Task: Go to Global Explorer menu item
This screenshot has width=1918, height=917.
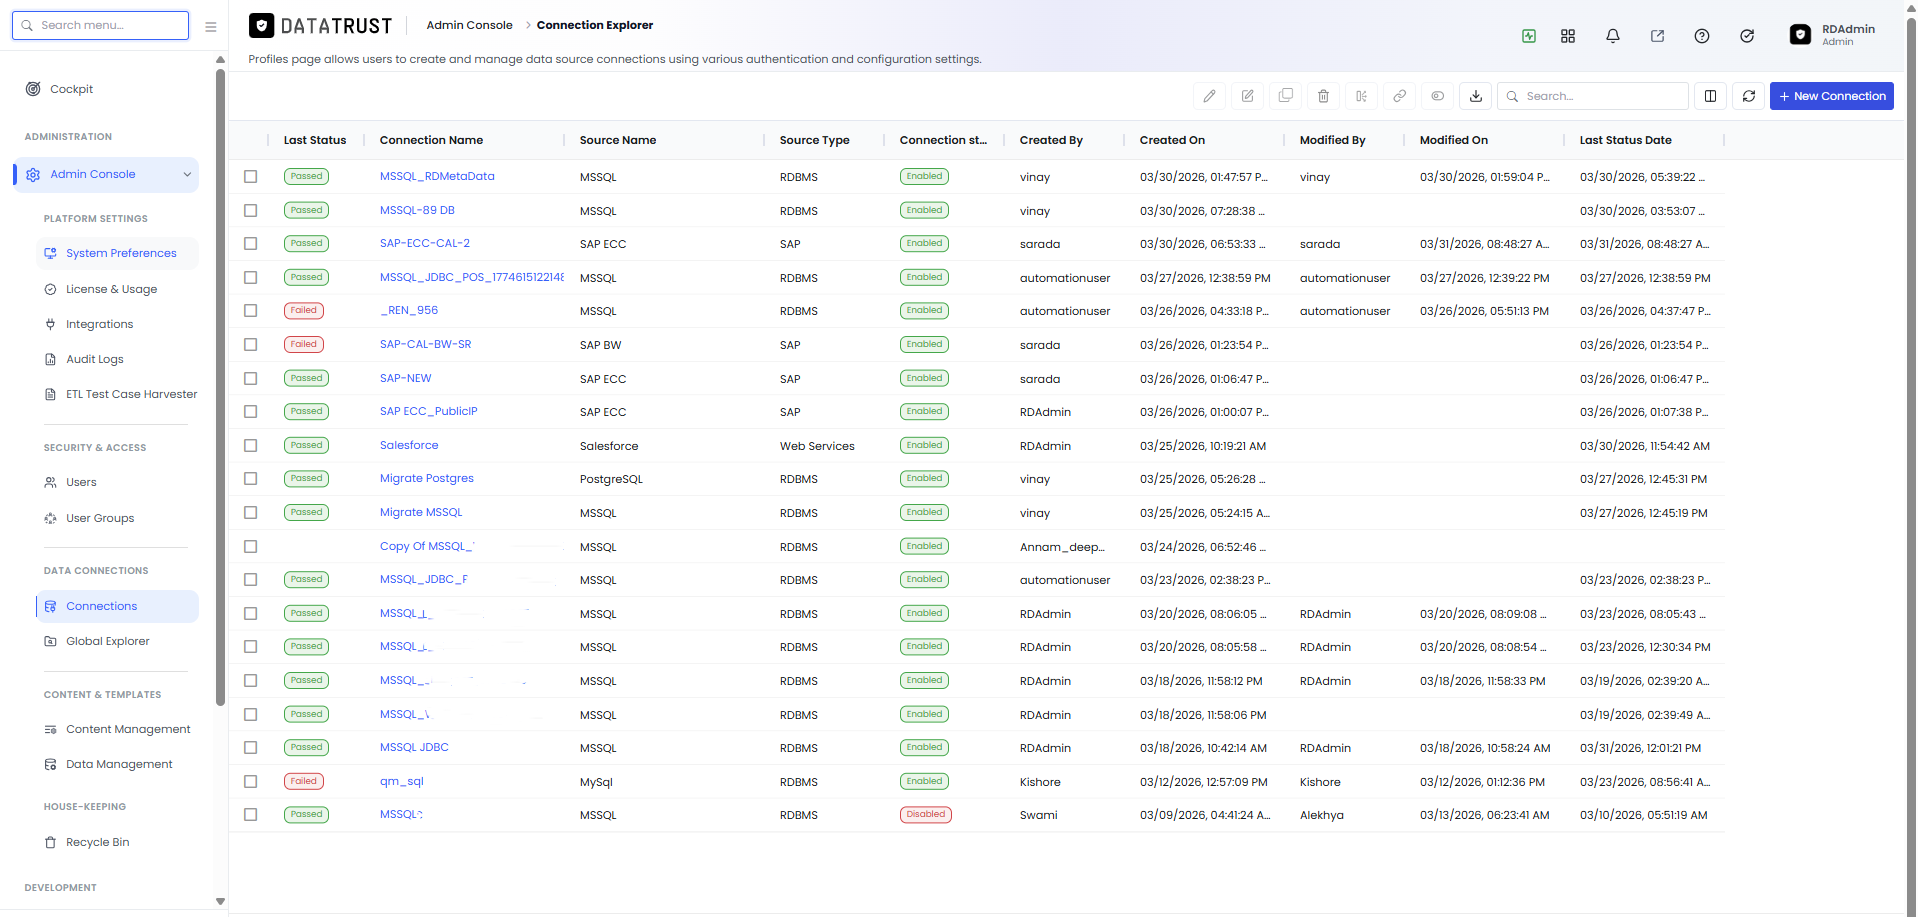Action: click(107, 641)
